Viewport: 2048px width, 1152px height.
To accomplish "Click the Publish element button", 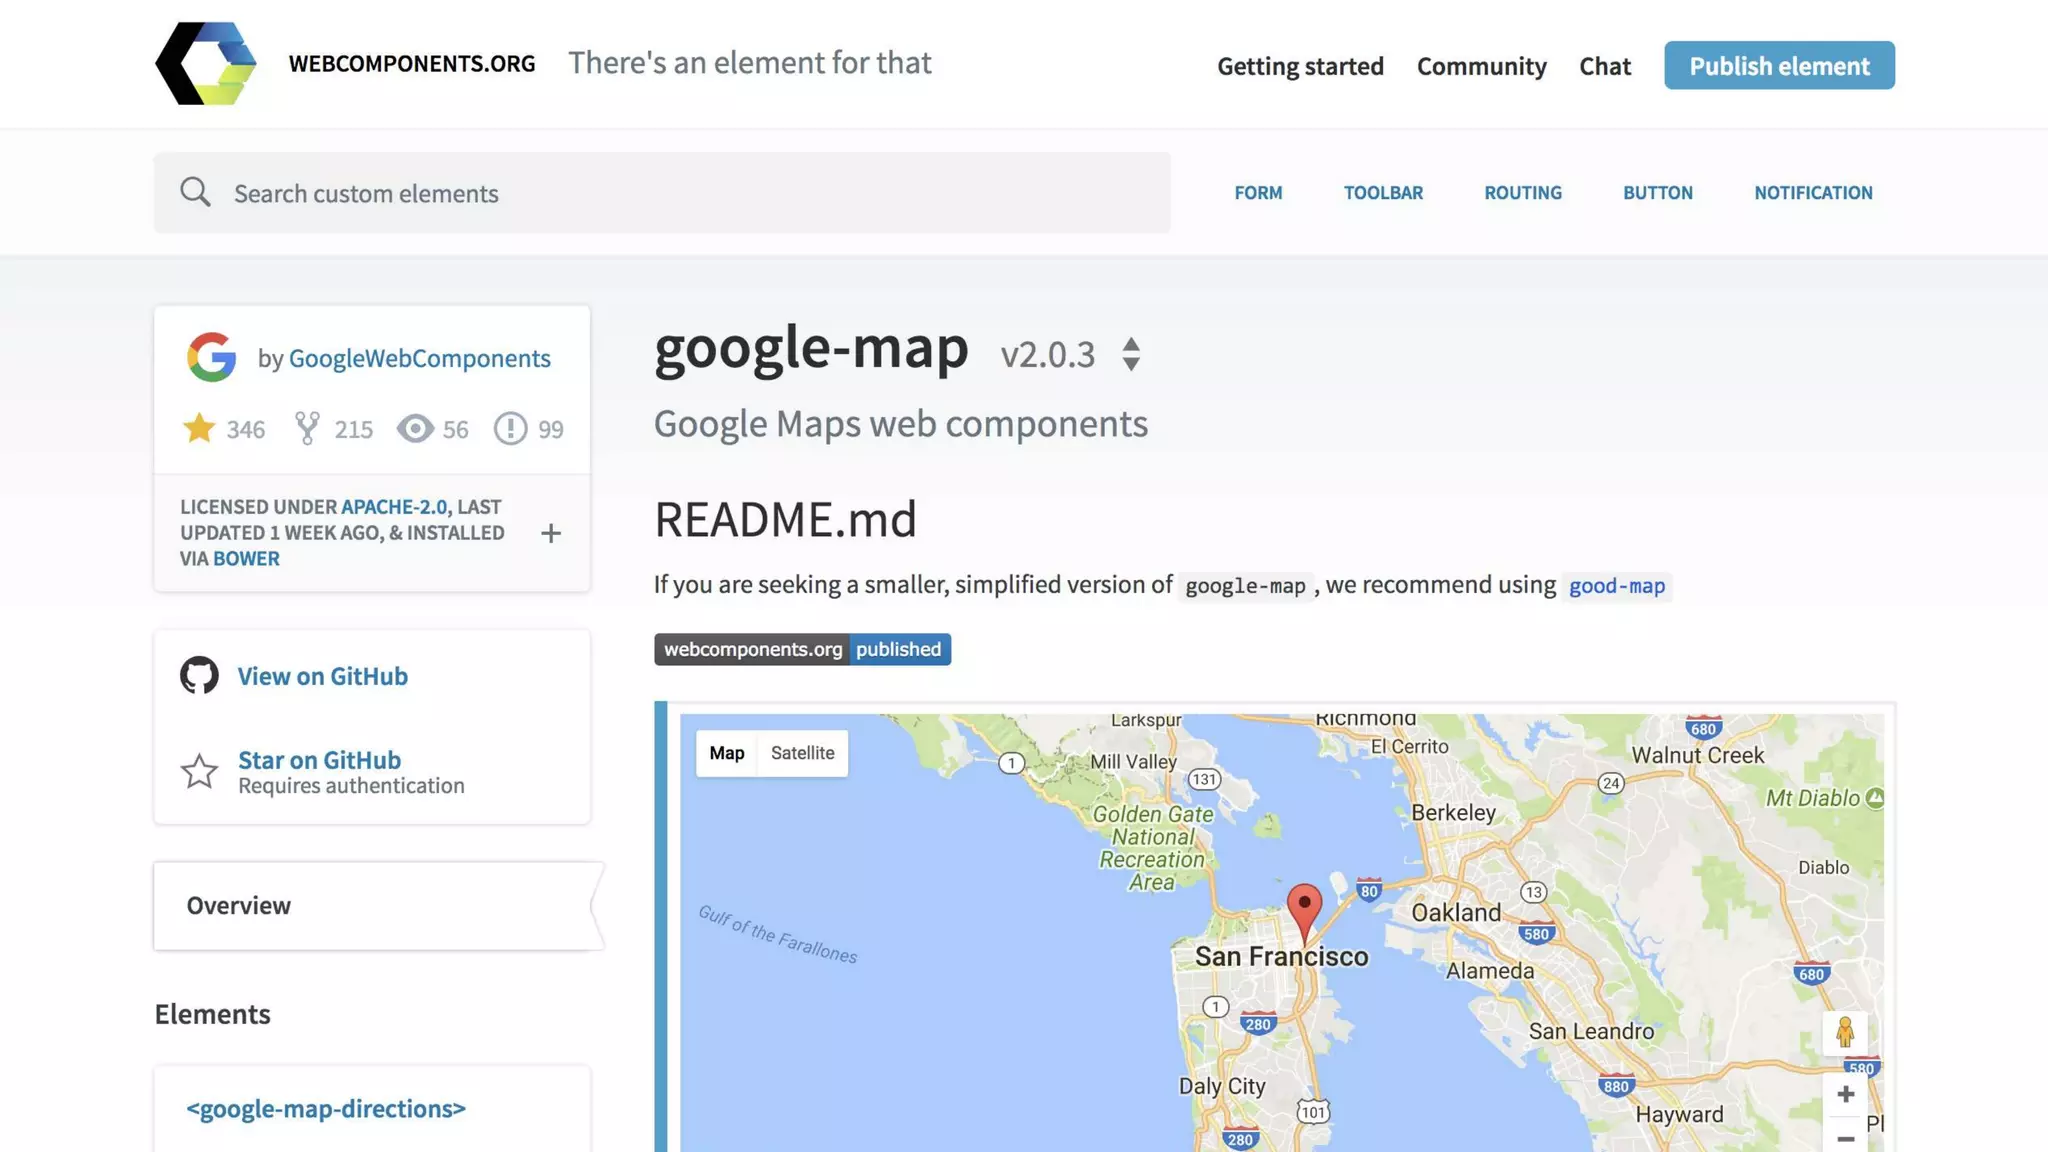I will (x=1779, y=66).
